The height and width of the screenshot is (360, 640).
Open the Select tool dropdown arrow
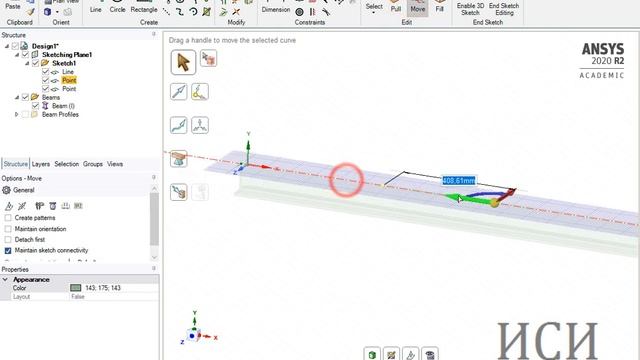tap(374, 13)
